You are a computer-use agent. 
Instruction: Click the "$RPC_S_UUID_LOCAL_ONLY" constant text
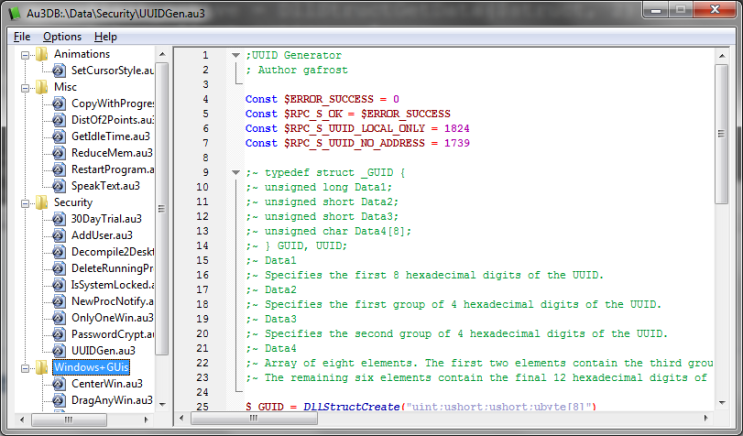click(354, 128)
